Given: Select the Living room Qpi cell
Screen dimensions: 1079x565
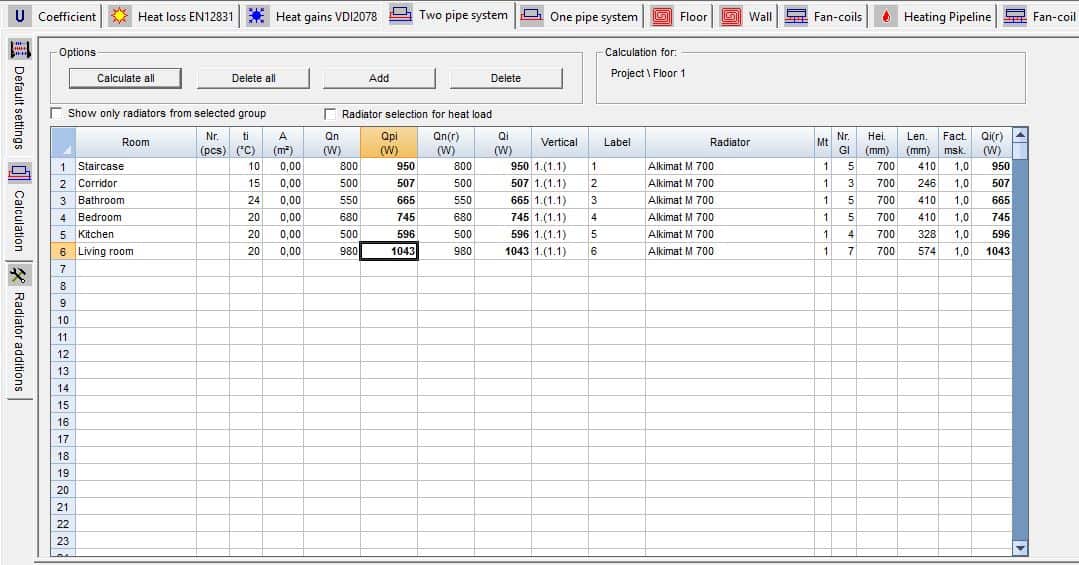Looking at the screenshot, I should point(388,252).
